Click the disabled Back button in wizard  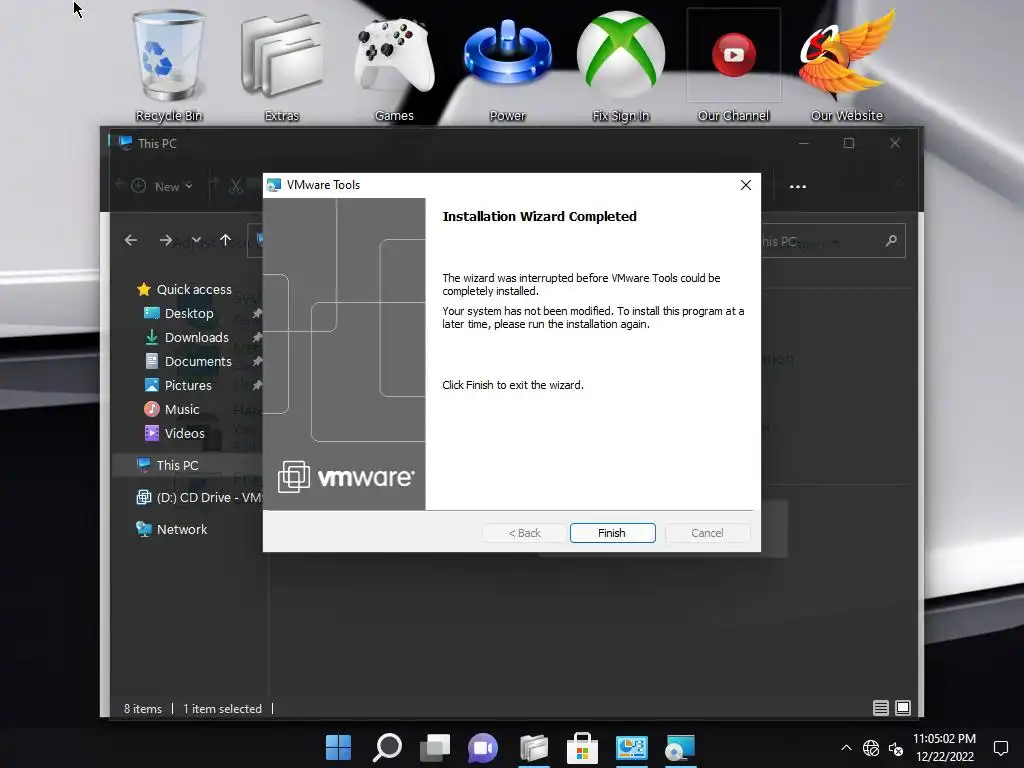pos(524,533)
